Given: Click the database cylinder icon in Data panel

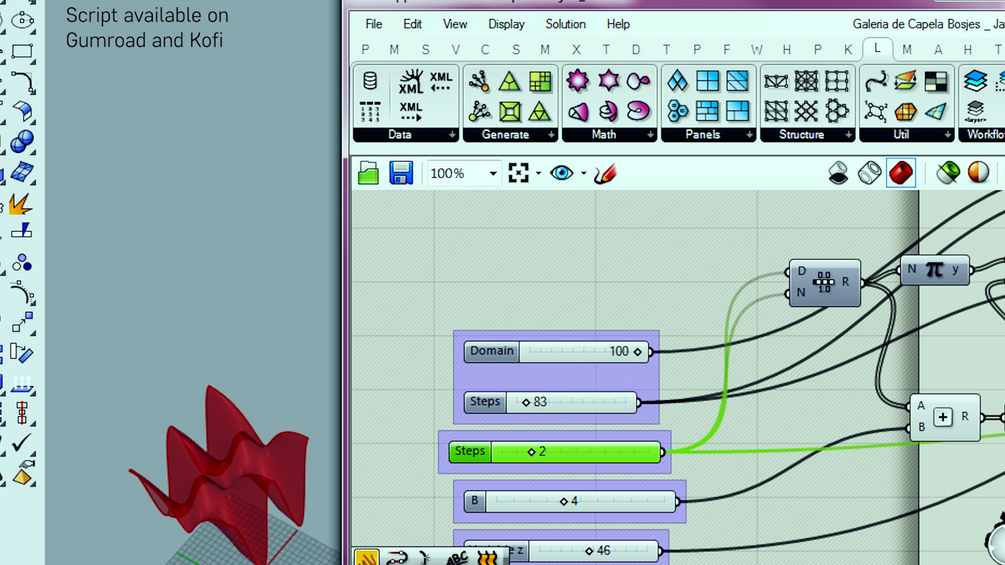Looking at the screenshot, I should [x=370, y=81].
